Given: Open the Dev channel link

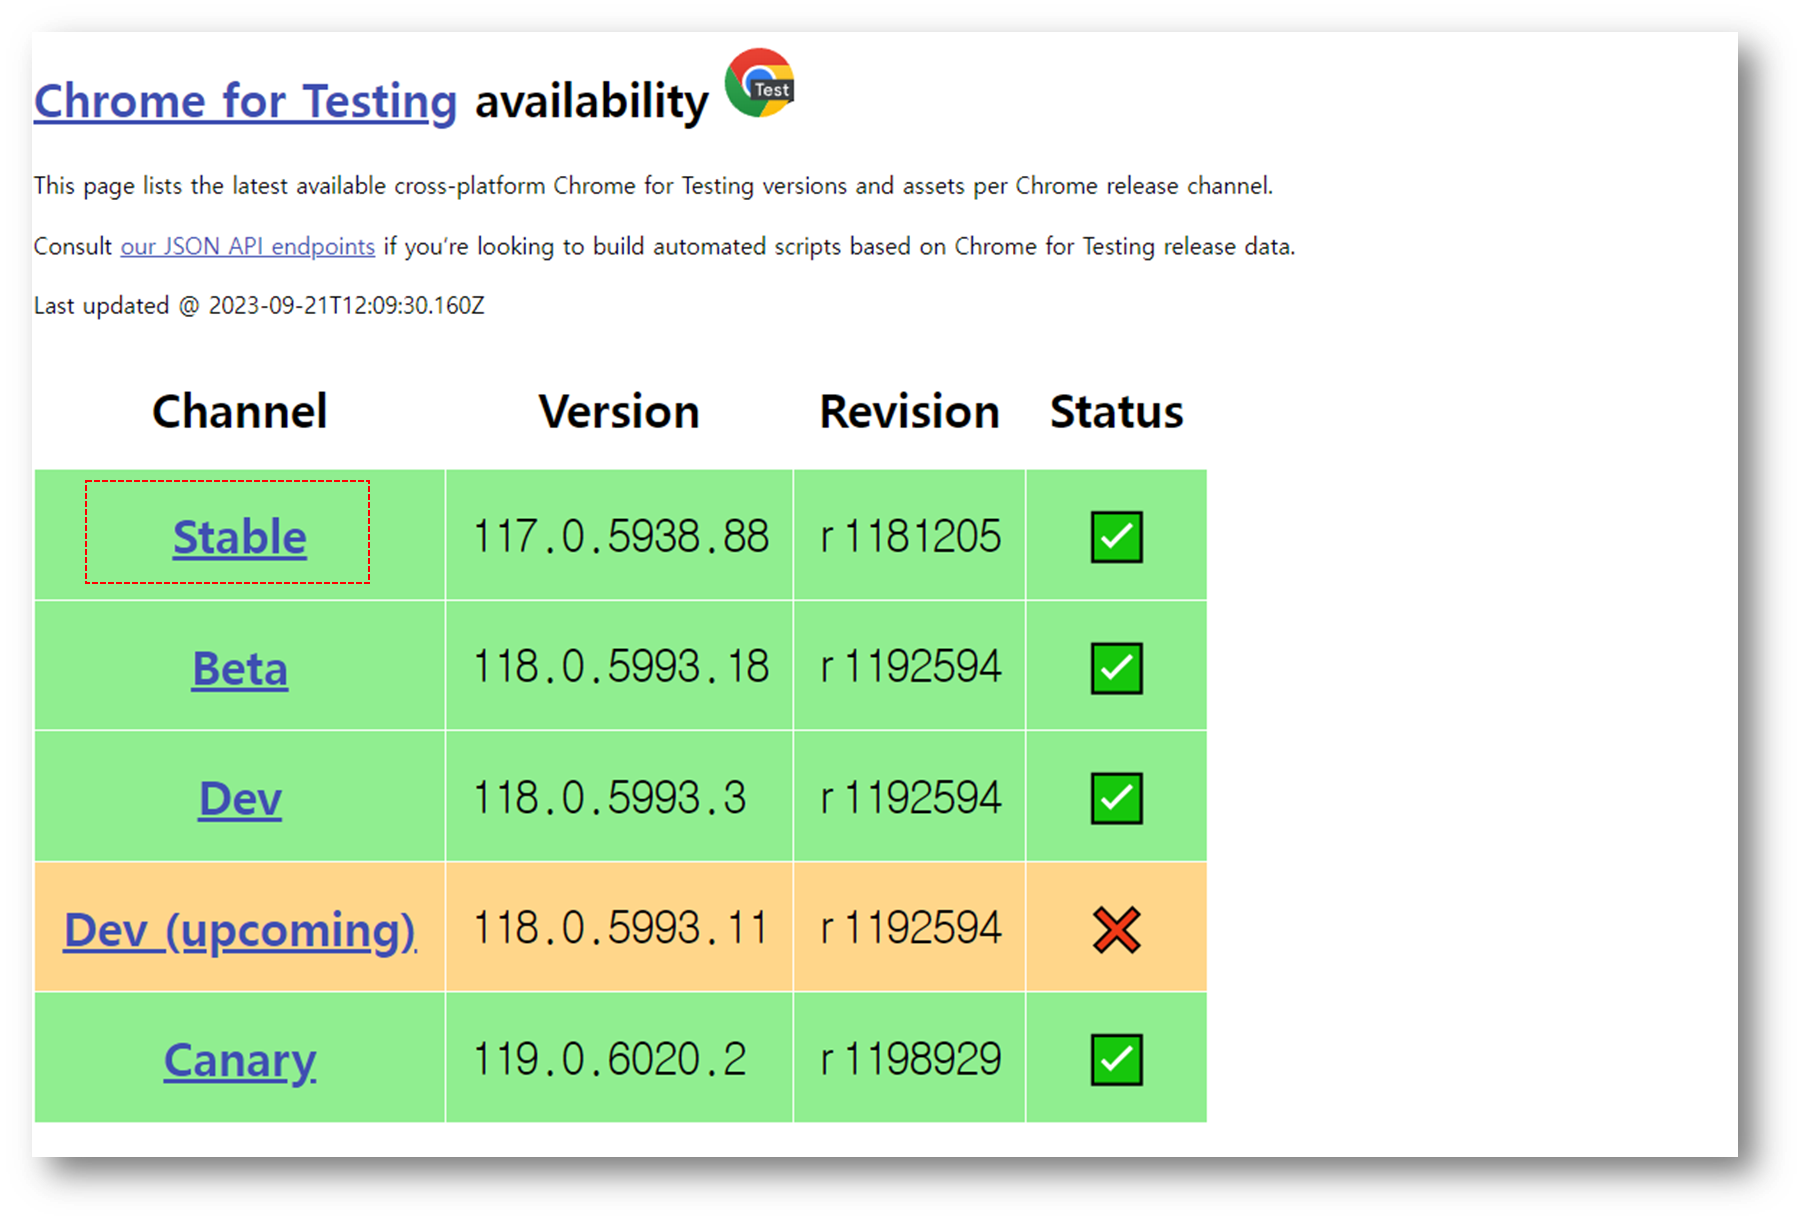Looking at the screenshot, I should pos(240,798).
